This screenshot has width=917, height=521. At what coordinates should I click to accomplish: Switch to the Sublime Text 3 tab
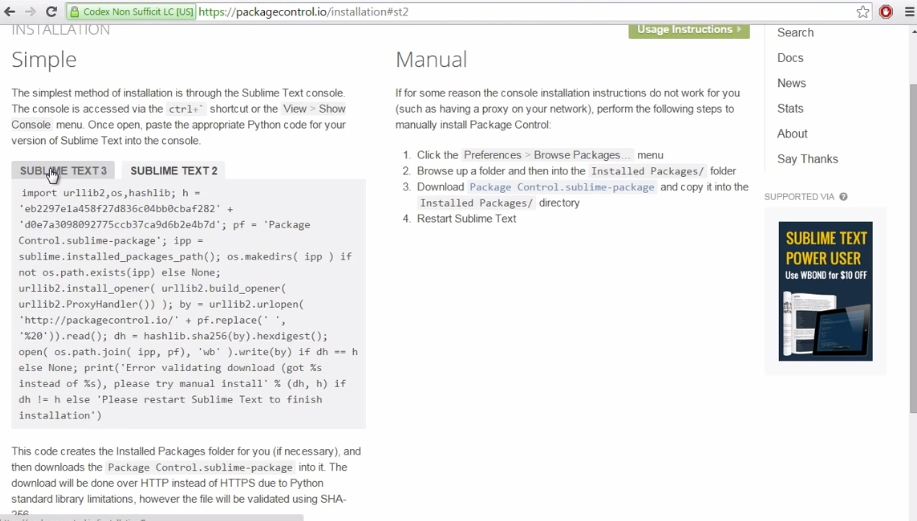point(63,171)
